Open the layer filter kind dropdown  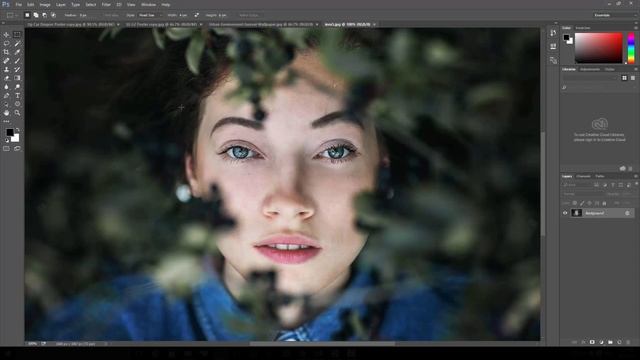point(578,185)
